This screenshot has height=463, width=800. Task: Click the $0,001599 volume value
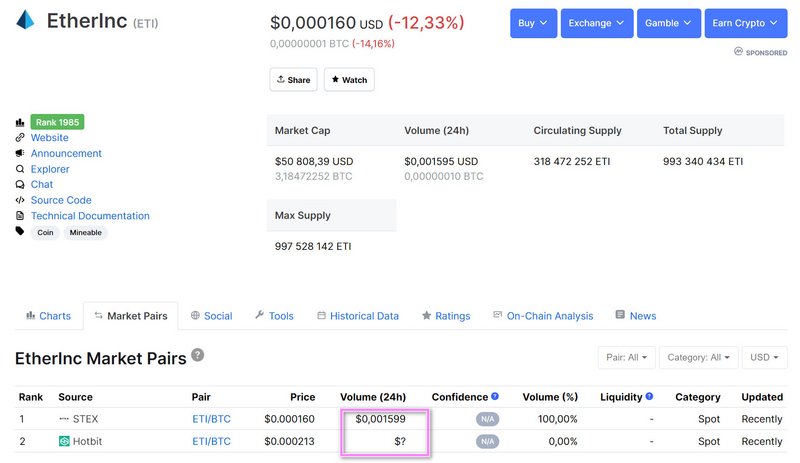click(x=381, y=419)
